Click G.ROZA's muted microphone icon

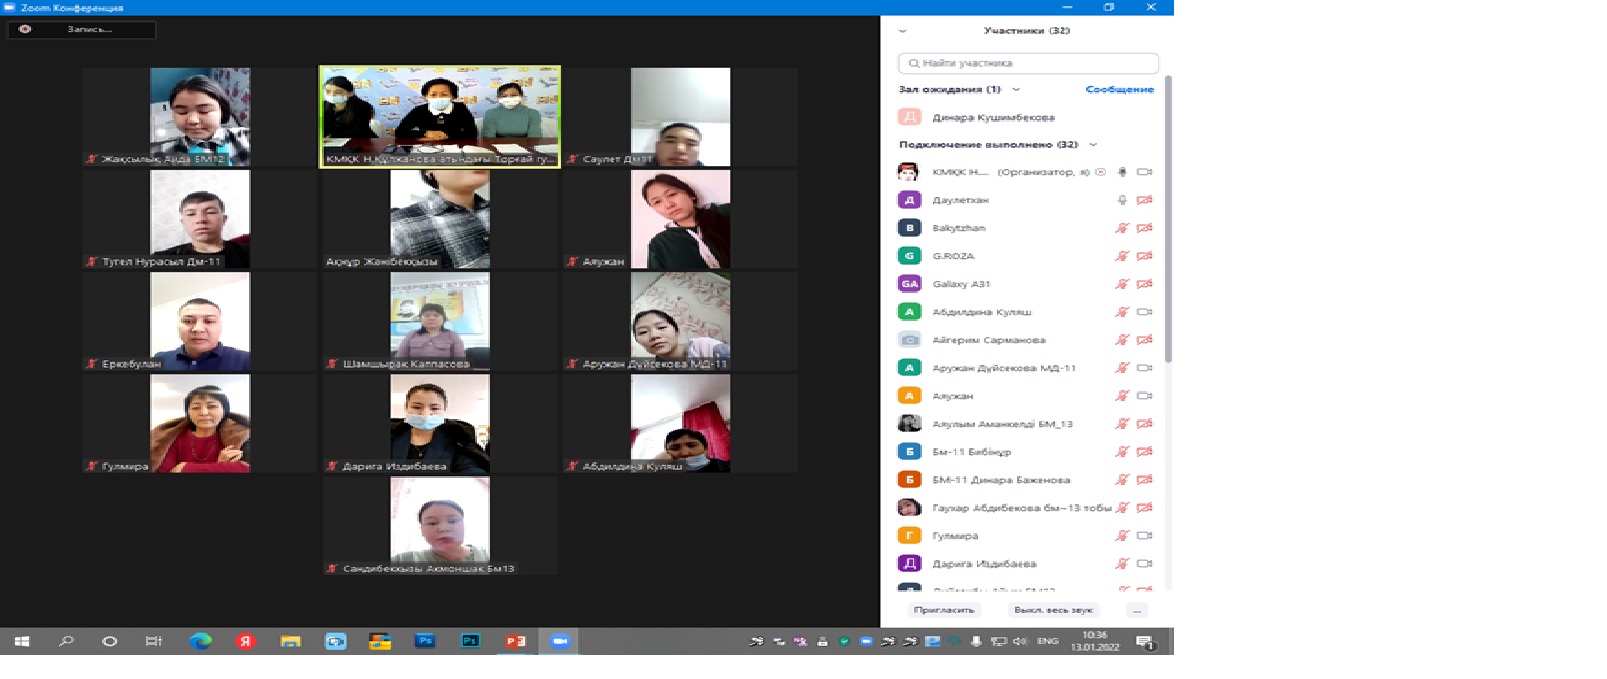pos(1122,256)
